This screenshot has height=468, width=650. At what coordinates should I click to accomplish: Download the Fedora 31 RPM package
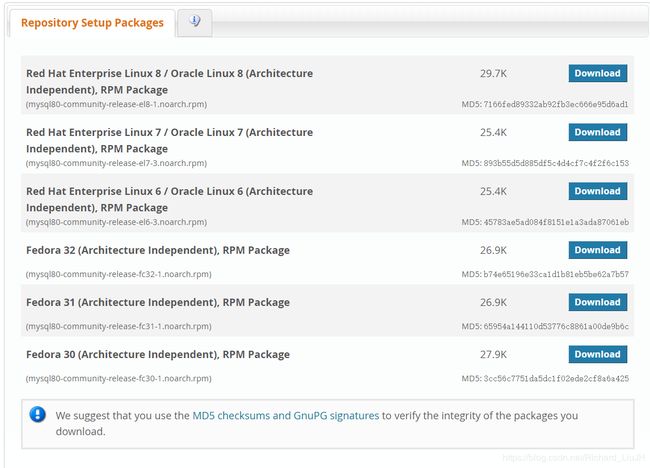click(597, 302)
